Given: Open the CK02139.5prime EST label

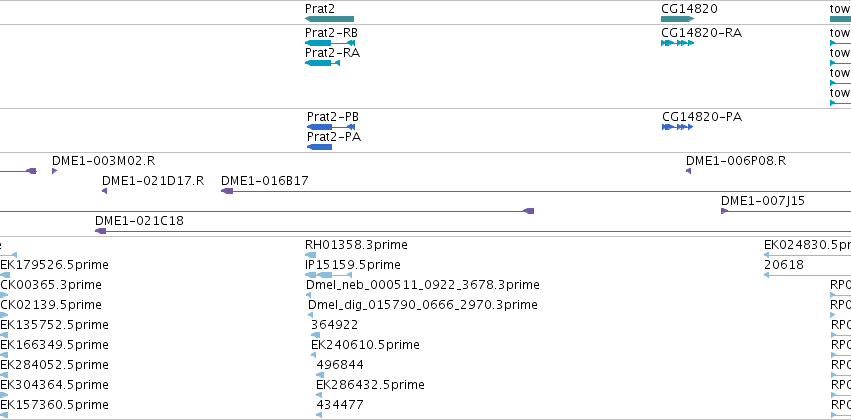Looking at the screenshot, I should pos(50,305).
